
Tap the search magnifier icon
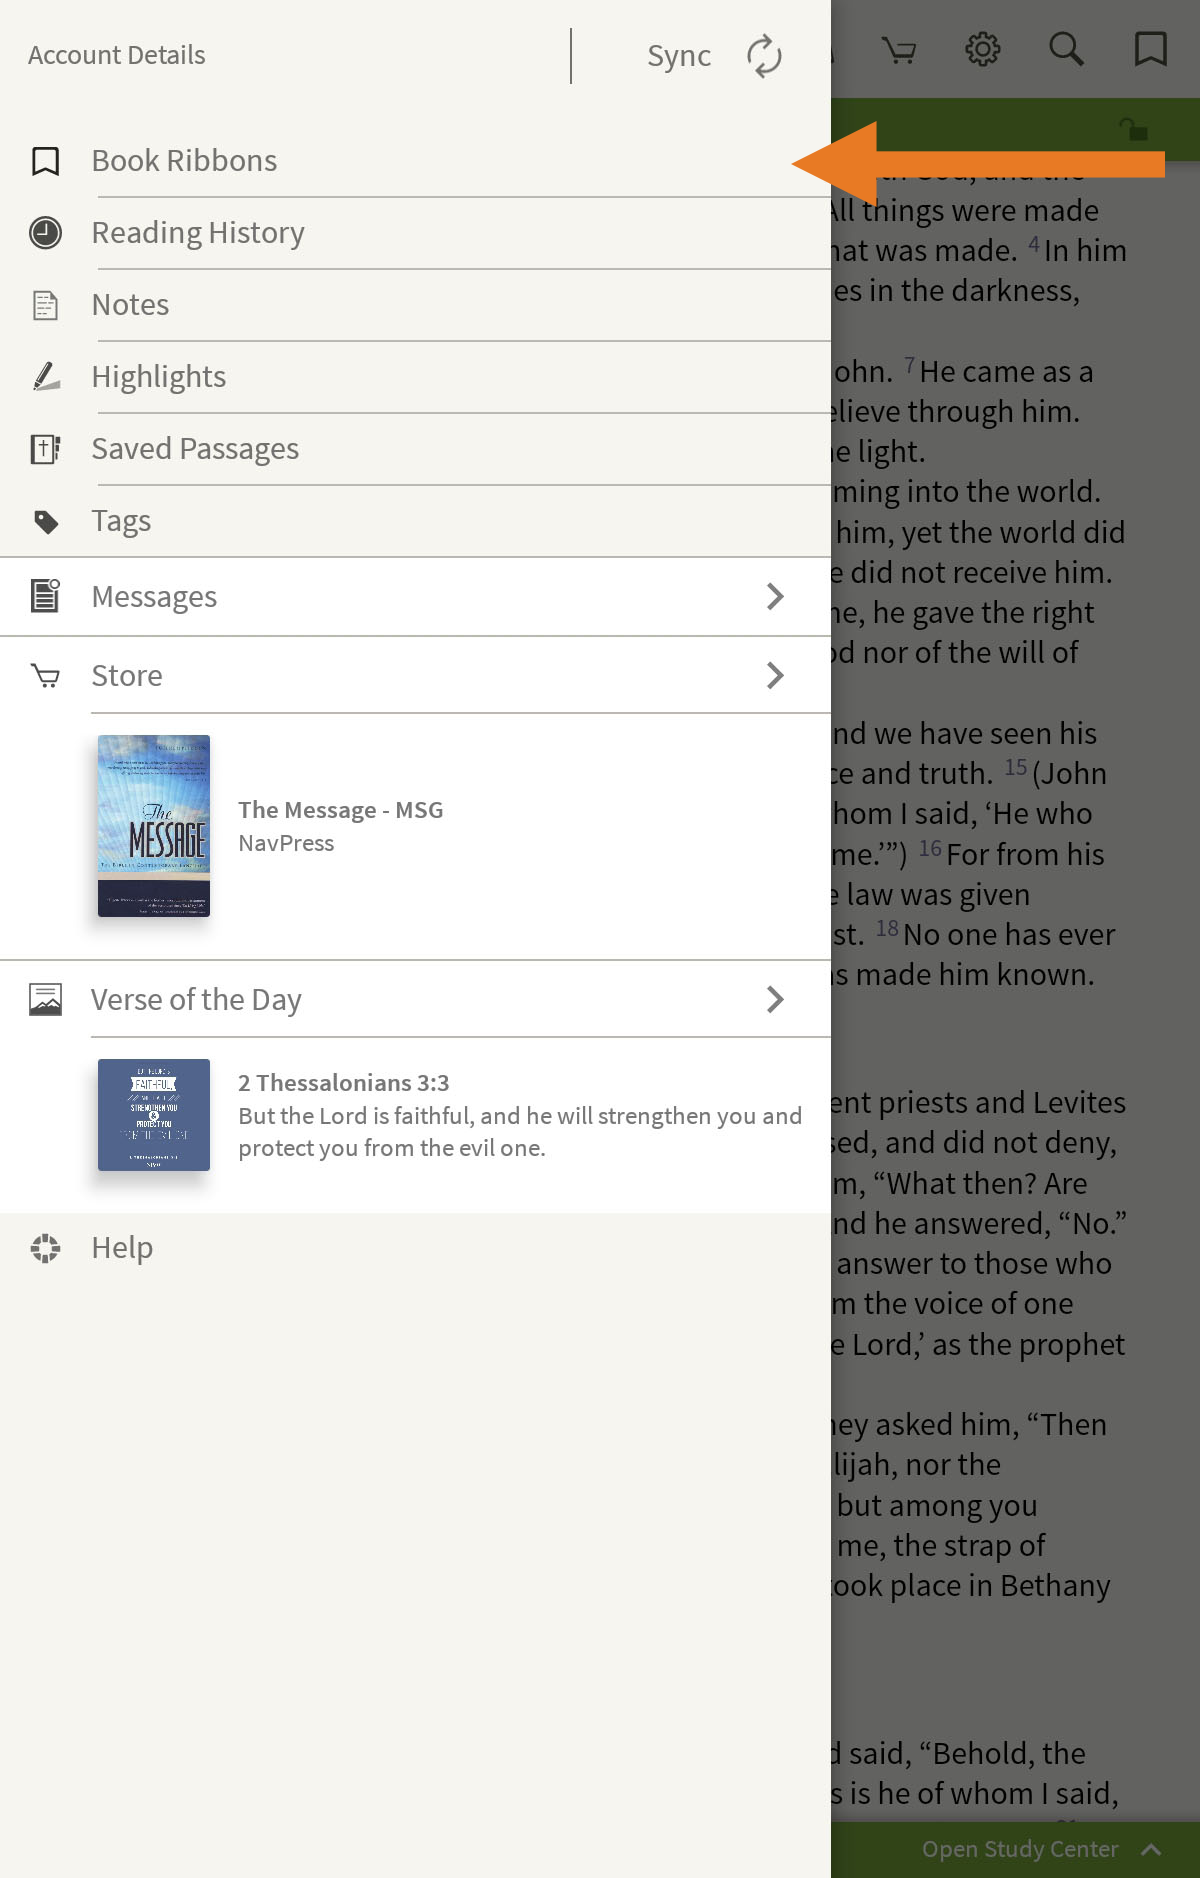coord(1066,49)
